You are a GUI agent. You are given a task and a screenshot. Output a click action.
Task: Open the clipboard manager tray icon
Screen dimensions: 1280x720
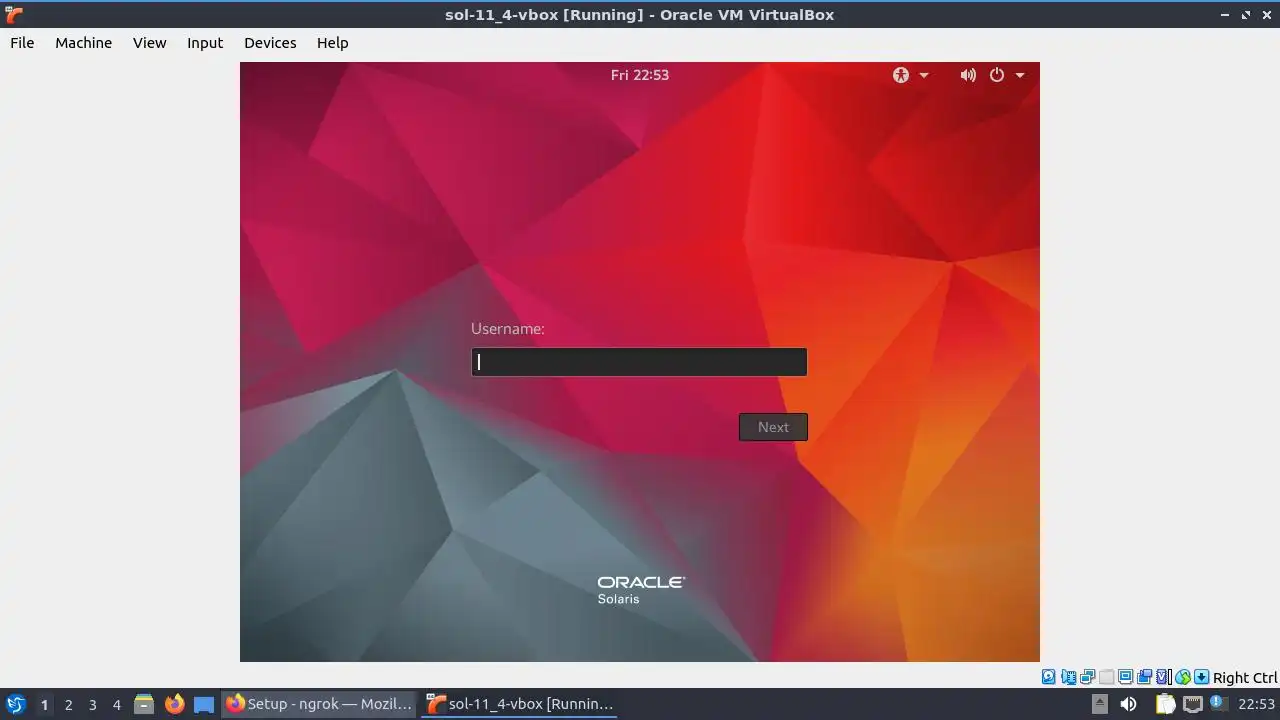coord(1165,704)
